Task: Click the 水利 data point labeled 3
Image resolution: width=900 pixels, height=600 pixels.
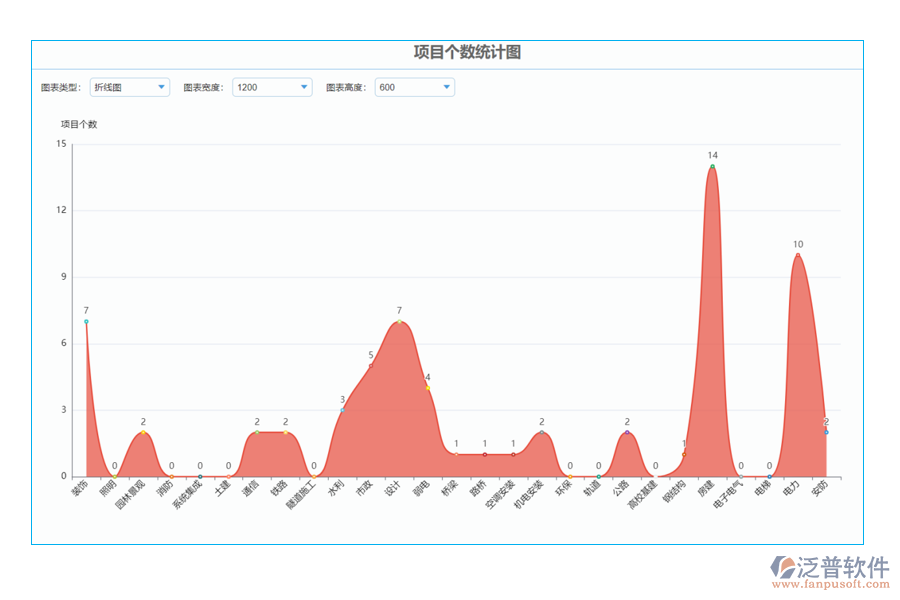Action: tap(342, 410)
